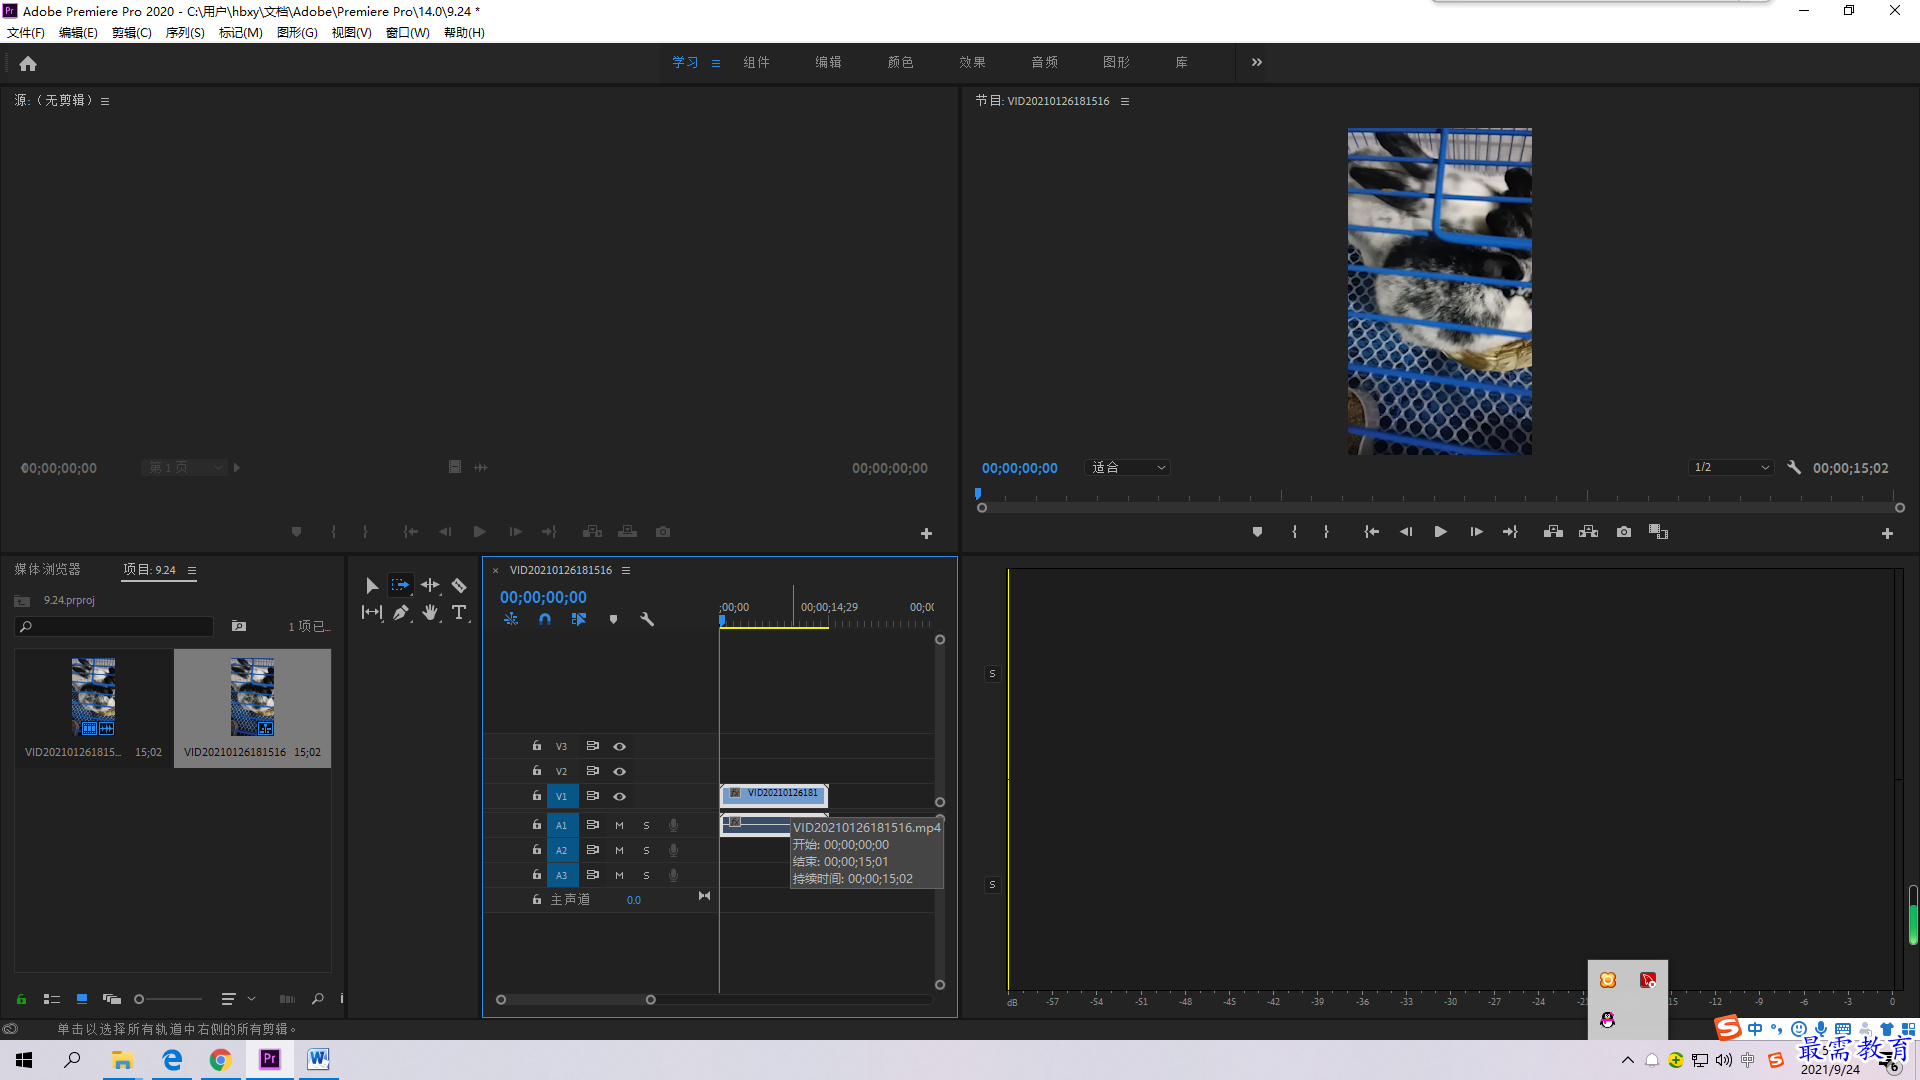The width and height of the screenshot is (1920, 1080).
Task: Click the timeline Snap magnet icon
Action: pyautogui.click(x=545, y=619)
